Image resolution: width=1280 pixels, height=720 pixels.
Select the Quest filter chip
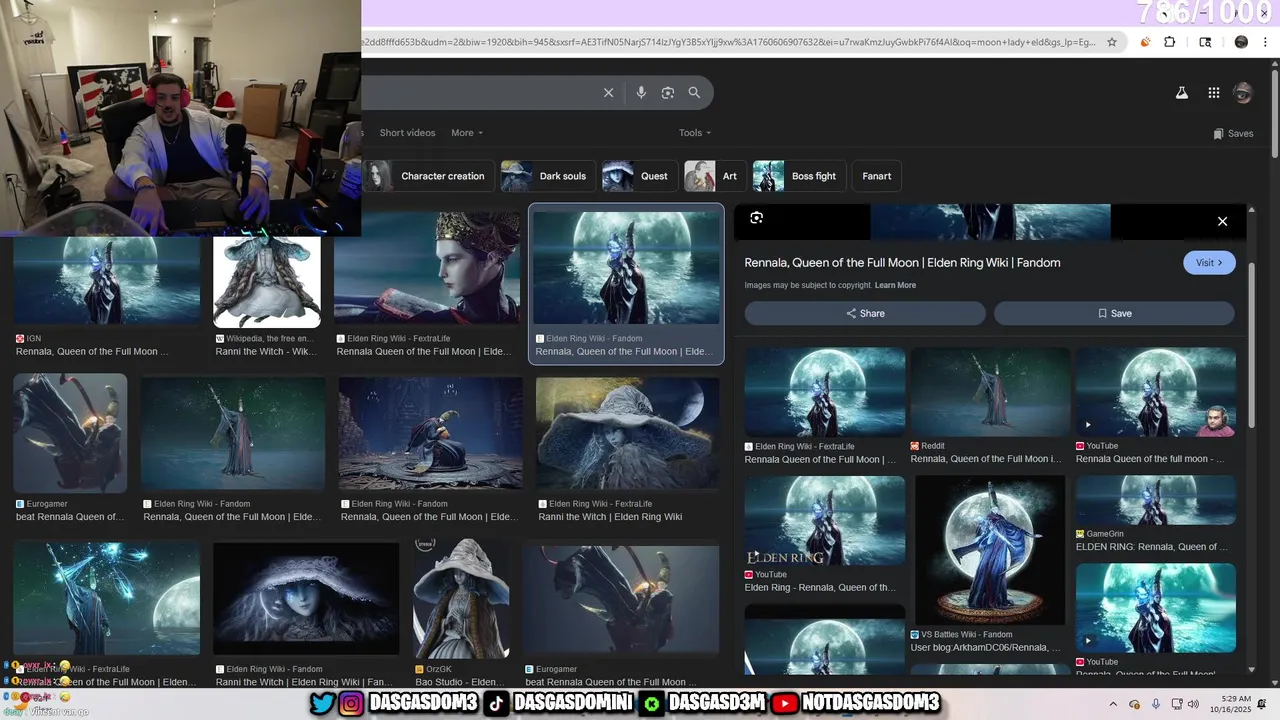(x=640, y=176)
